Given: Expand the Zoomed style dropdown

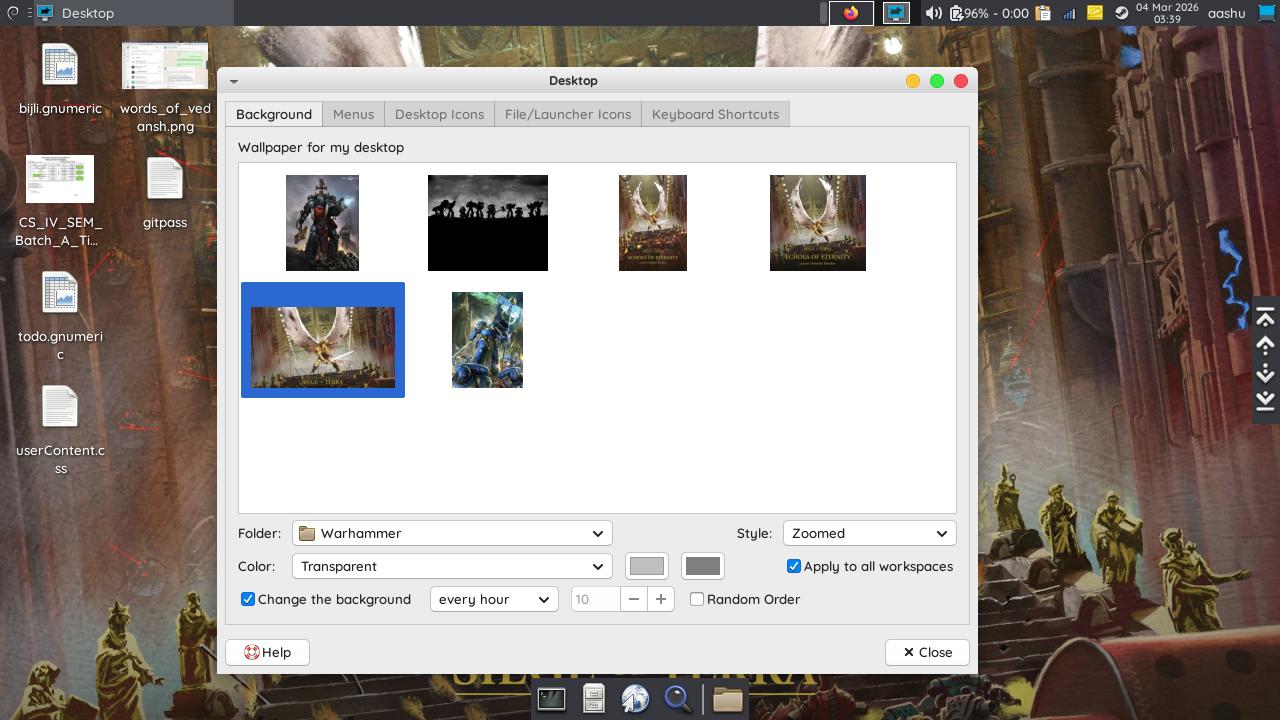Looking at the screenshot, I should pos(869,533).
